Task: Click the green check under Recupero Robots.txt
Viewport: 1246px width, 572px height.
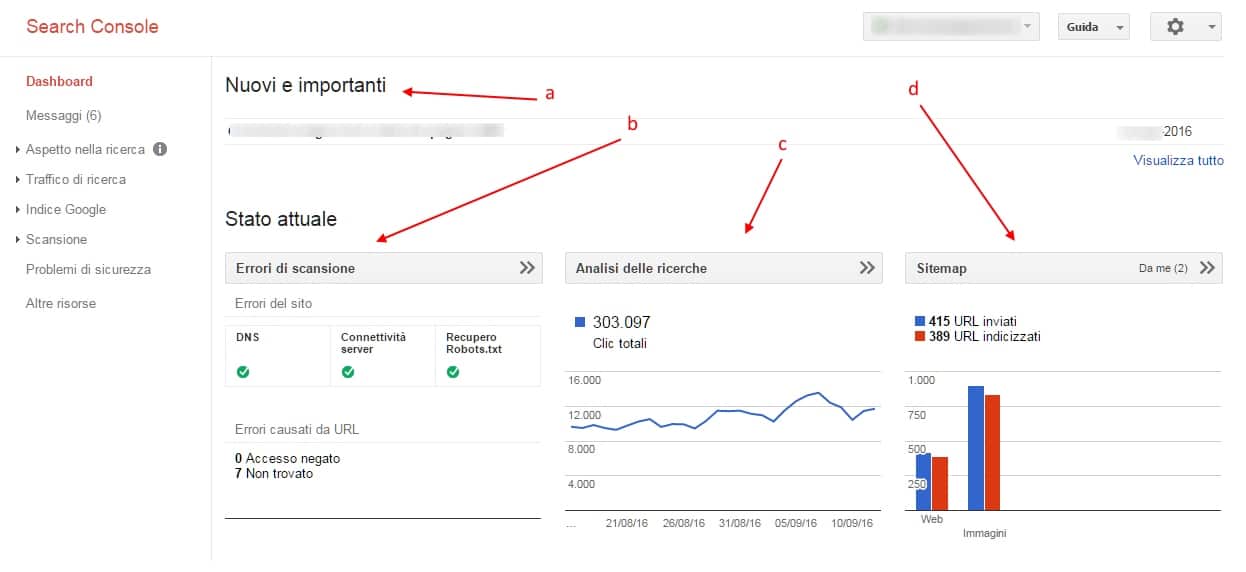Action: (453, 372)
